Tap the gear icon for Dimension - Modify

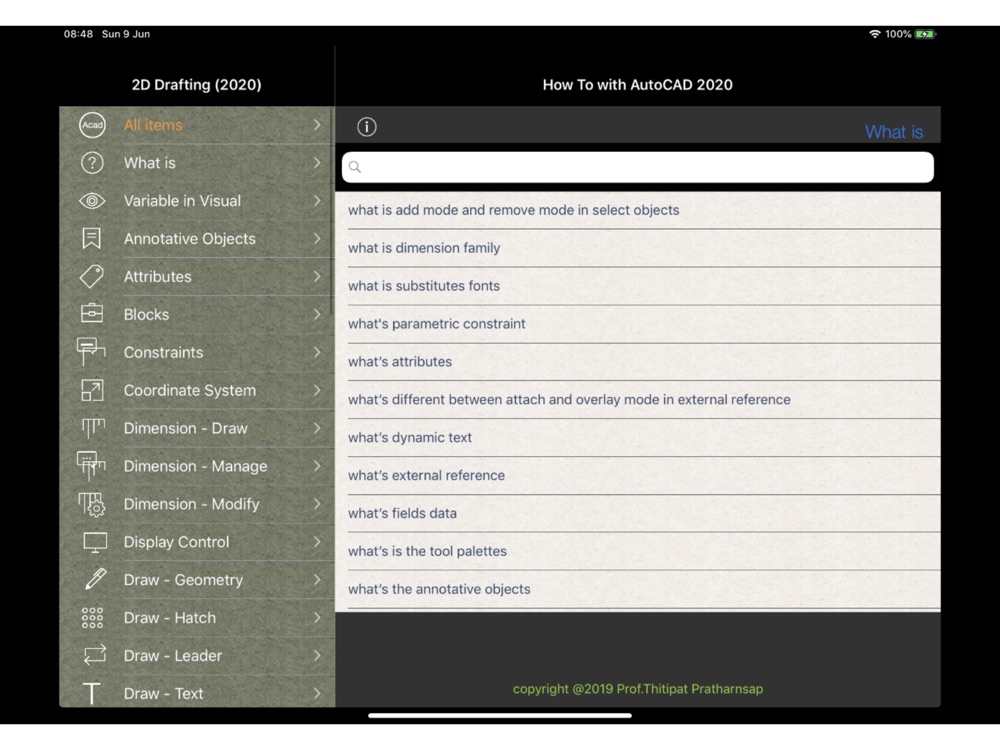tap(92, 504)
